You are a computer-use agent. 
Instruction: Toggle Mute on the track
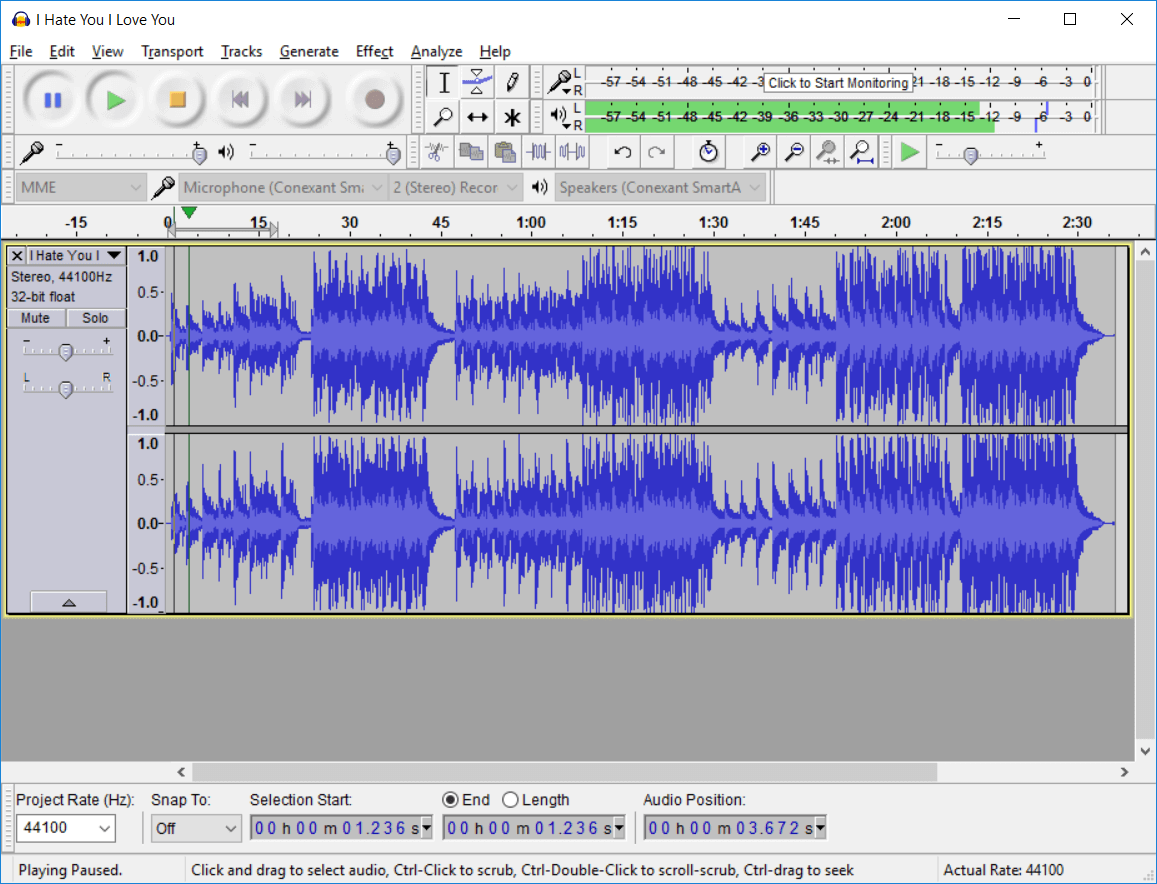click(35, 318)
